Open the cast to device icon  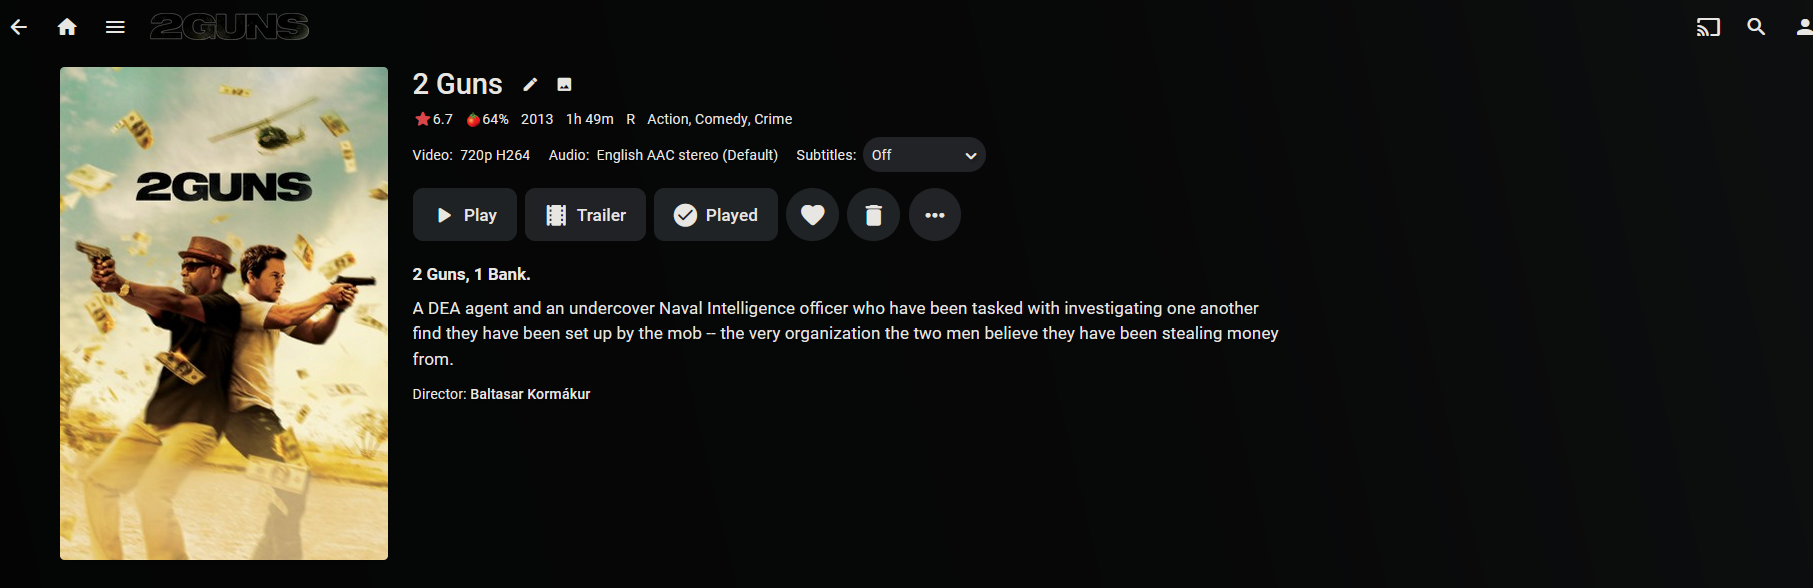[1708, 27]
